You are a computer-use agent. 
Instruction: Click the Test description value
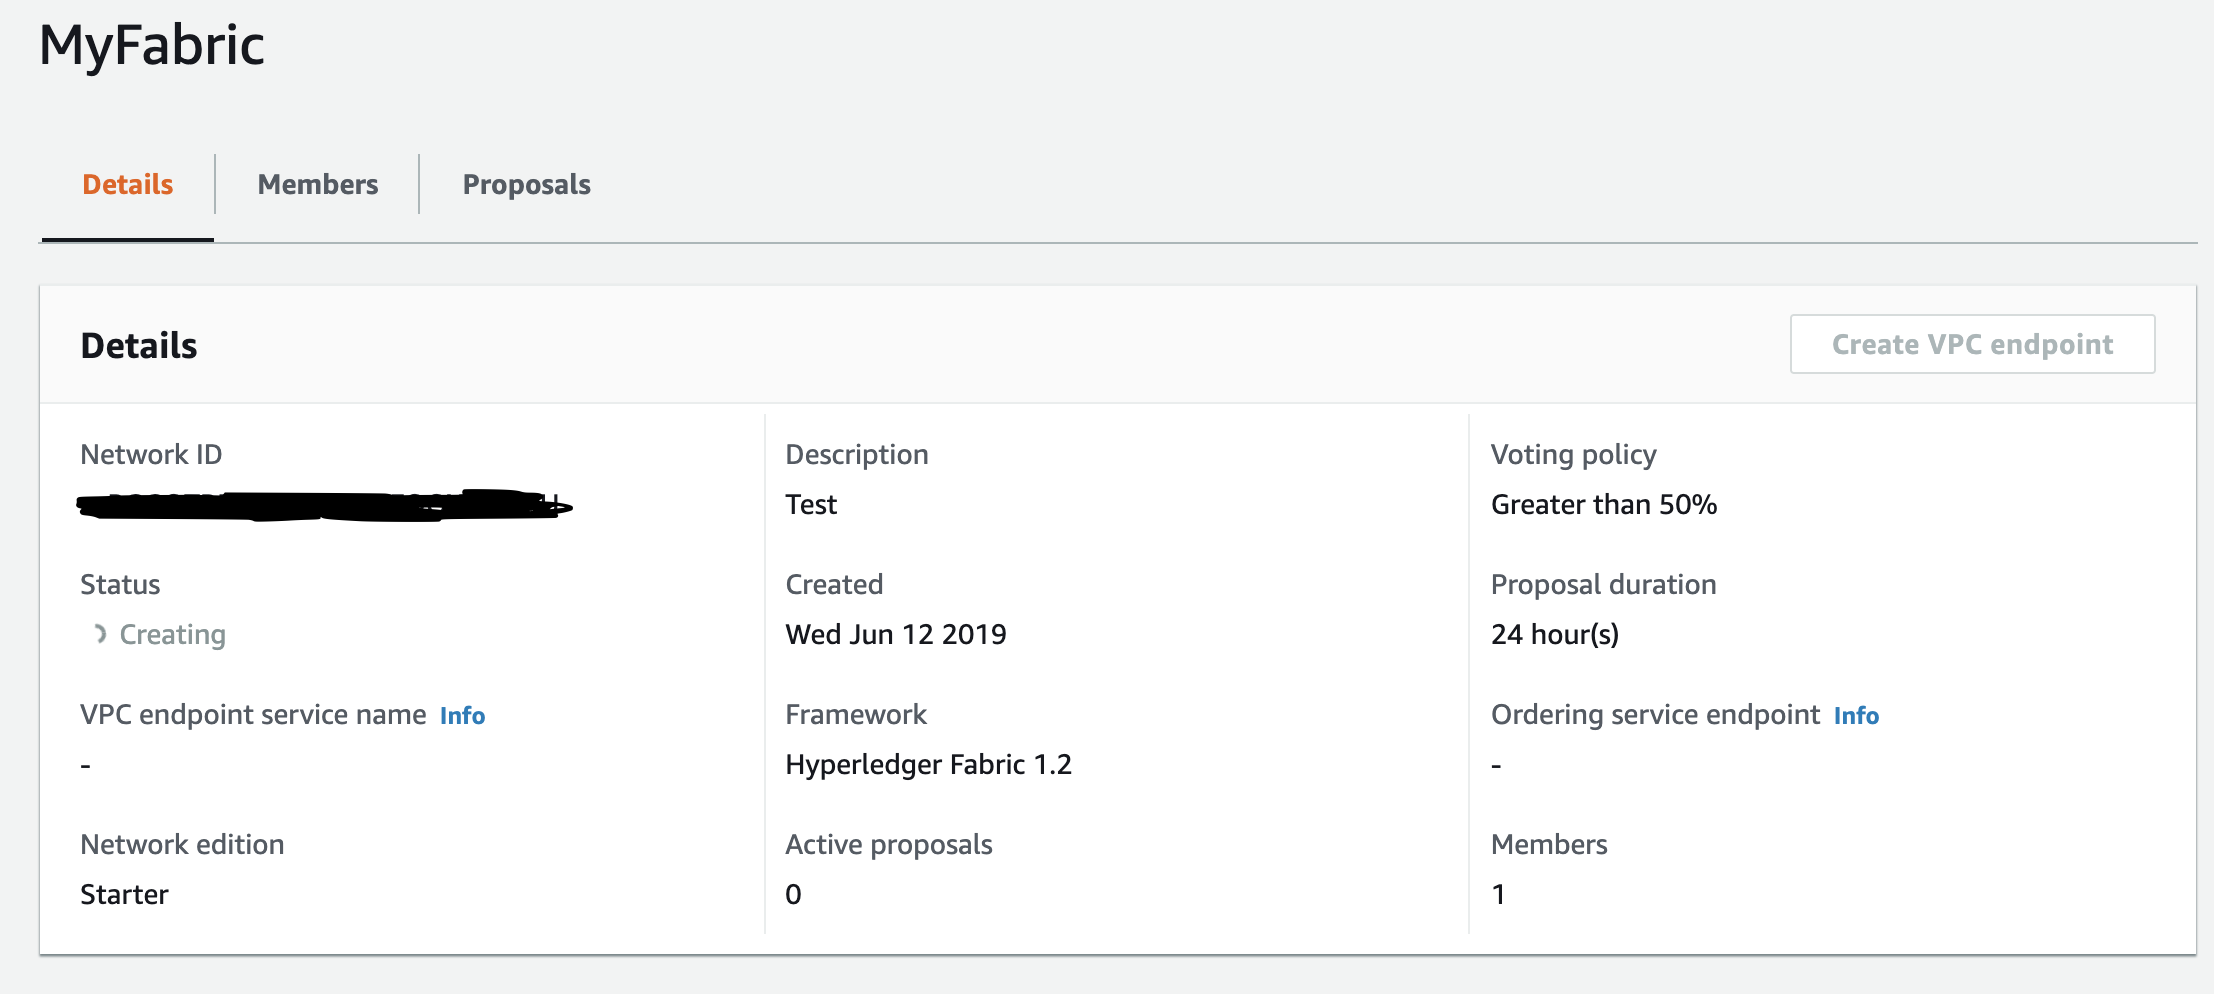(x=811, y=504)
